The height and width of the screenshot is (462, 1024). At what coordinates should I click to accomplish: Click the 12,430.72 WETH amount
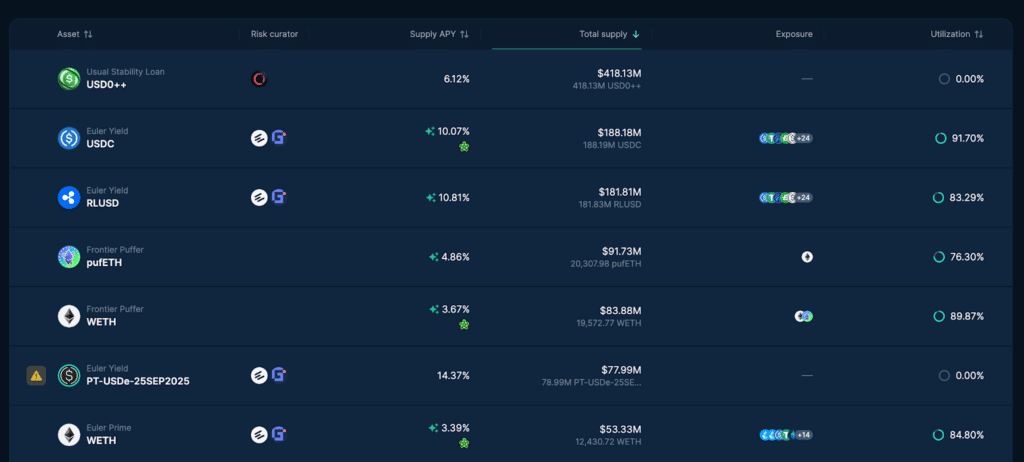tap(609, 441)
